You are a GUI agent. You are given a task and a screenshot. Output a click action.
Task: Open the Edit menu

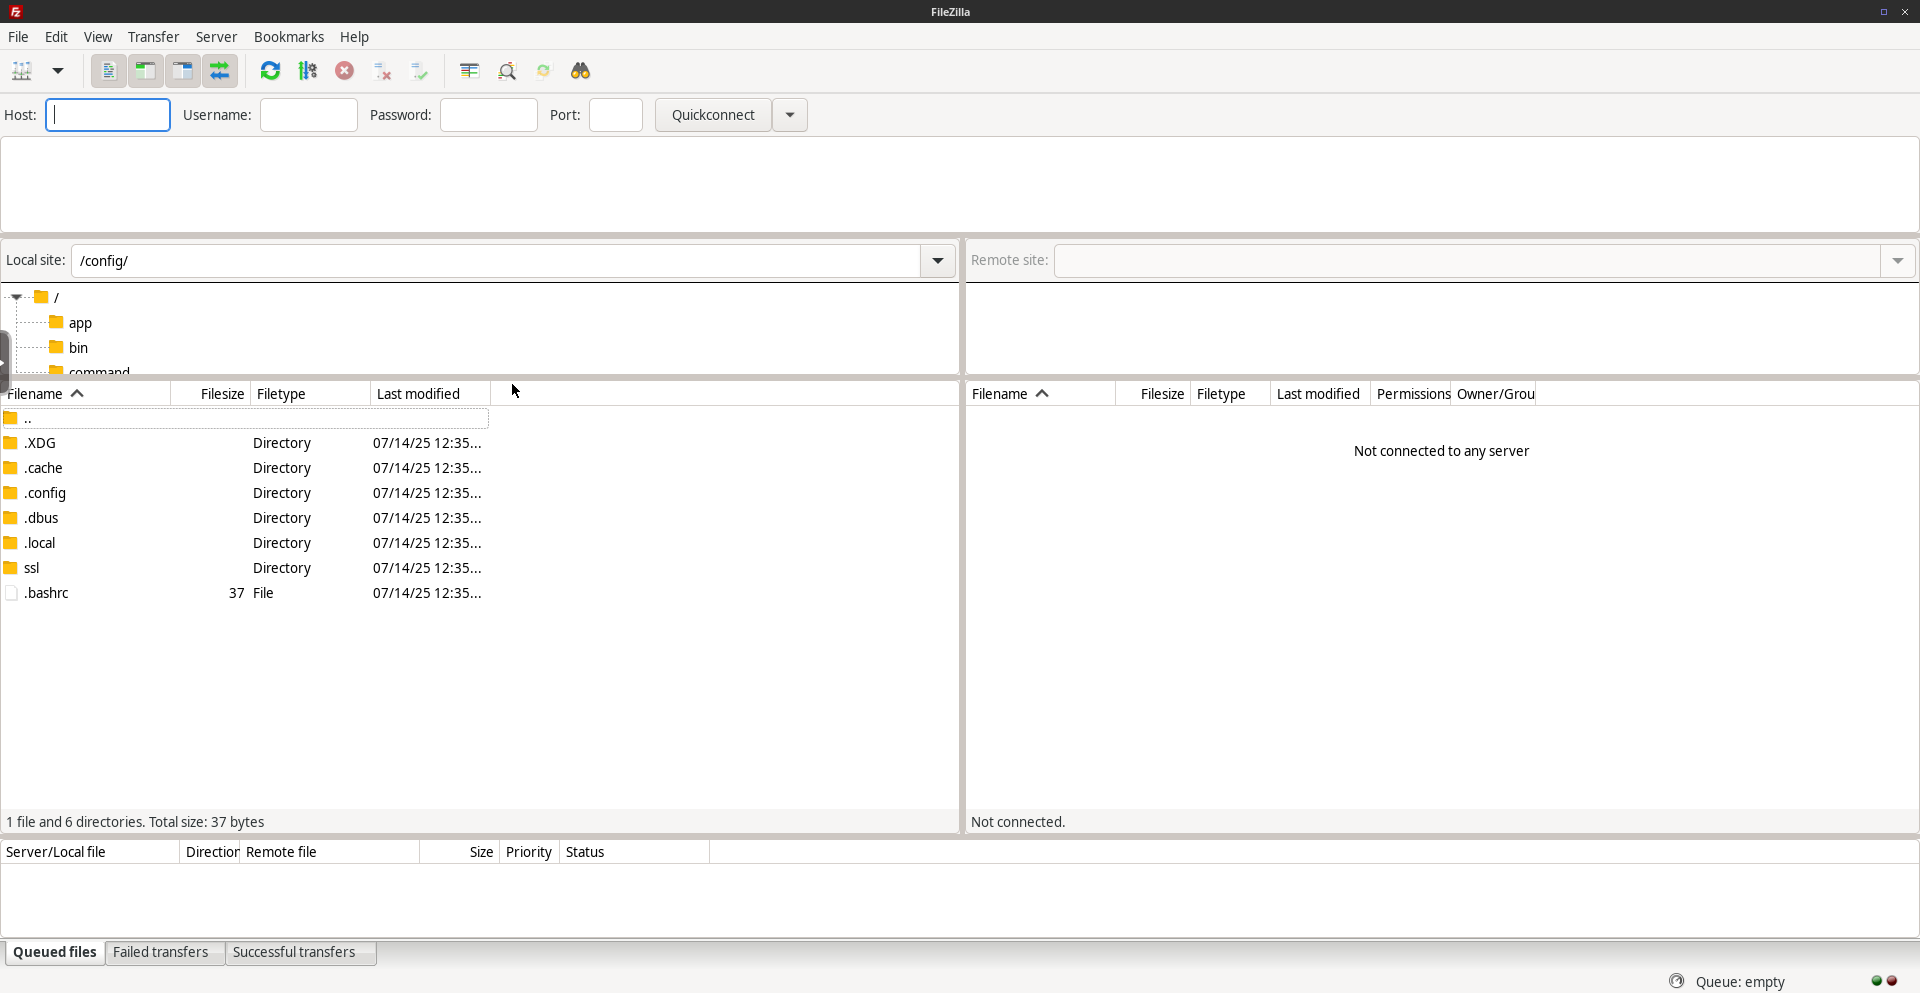[56, 37]
